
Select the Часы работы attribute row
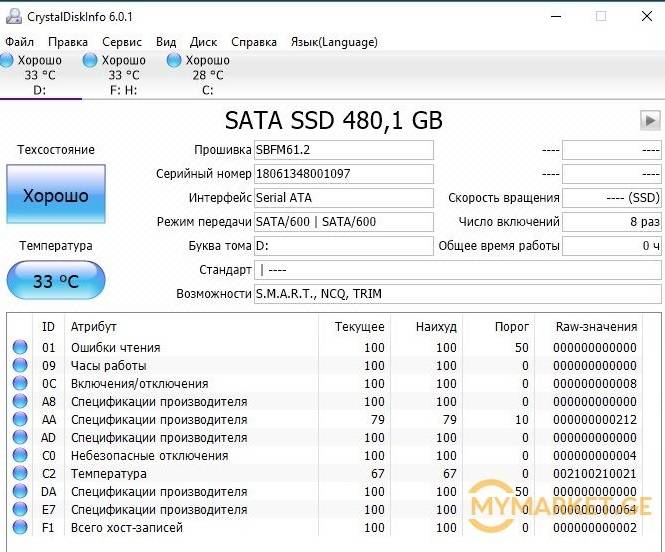325,365
